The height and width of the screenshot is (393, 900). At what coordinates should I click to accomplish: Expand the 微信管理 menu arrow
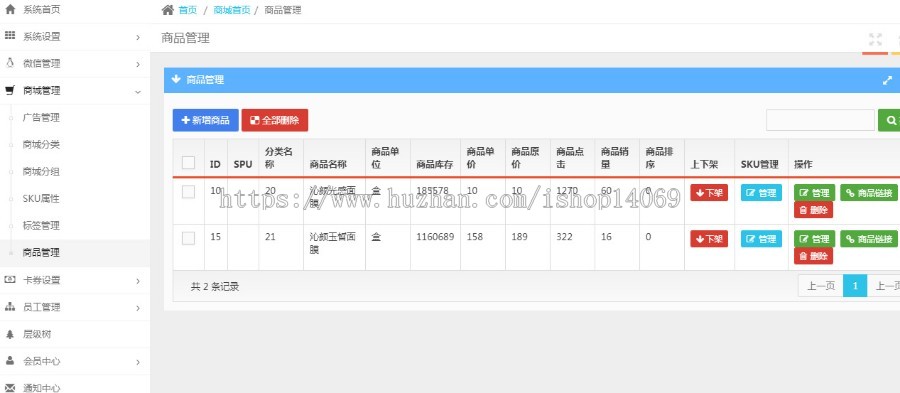click(138, 64)
